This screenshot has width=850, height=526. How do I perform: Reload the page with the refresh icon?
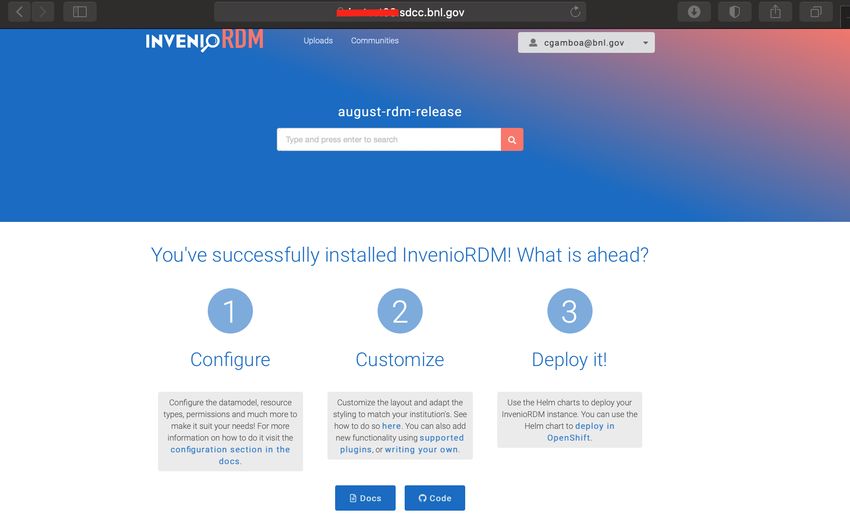pos(575,12)
